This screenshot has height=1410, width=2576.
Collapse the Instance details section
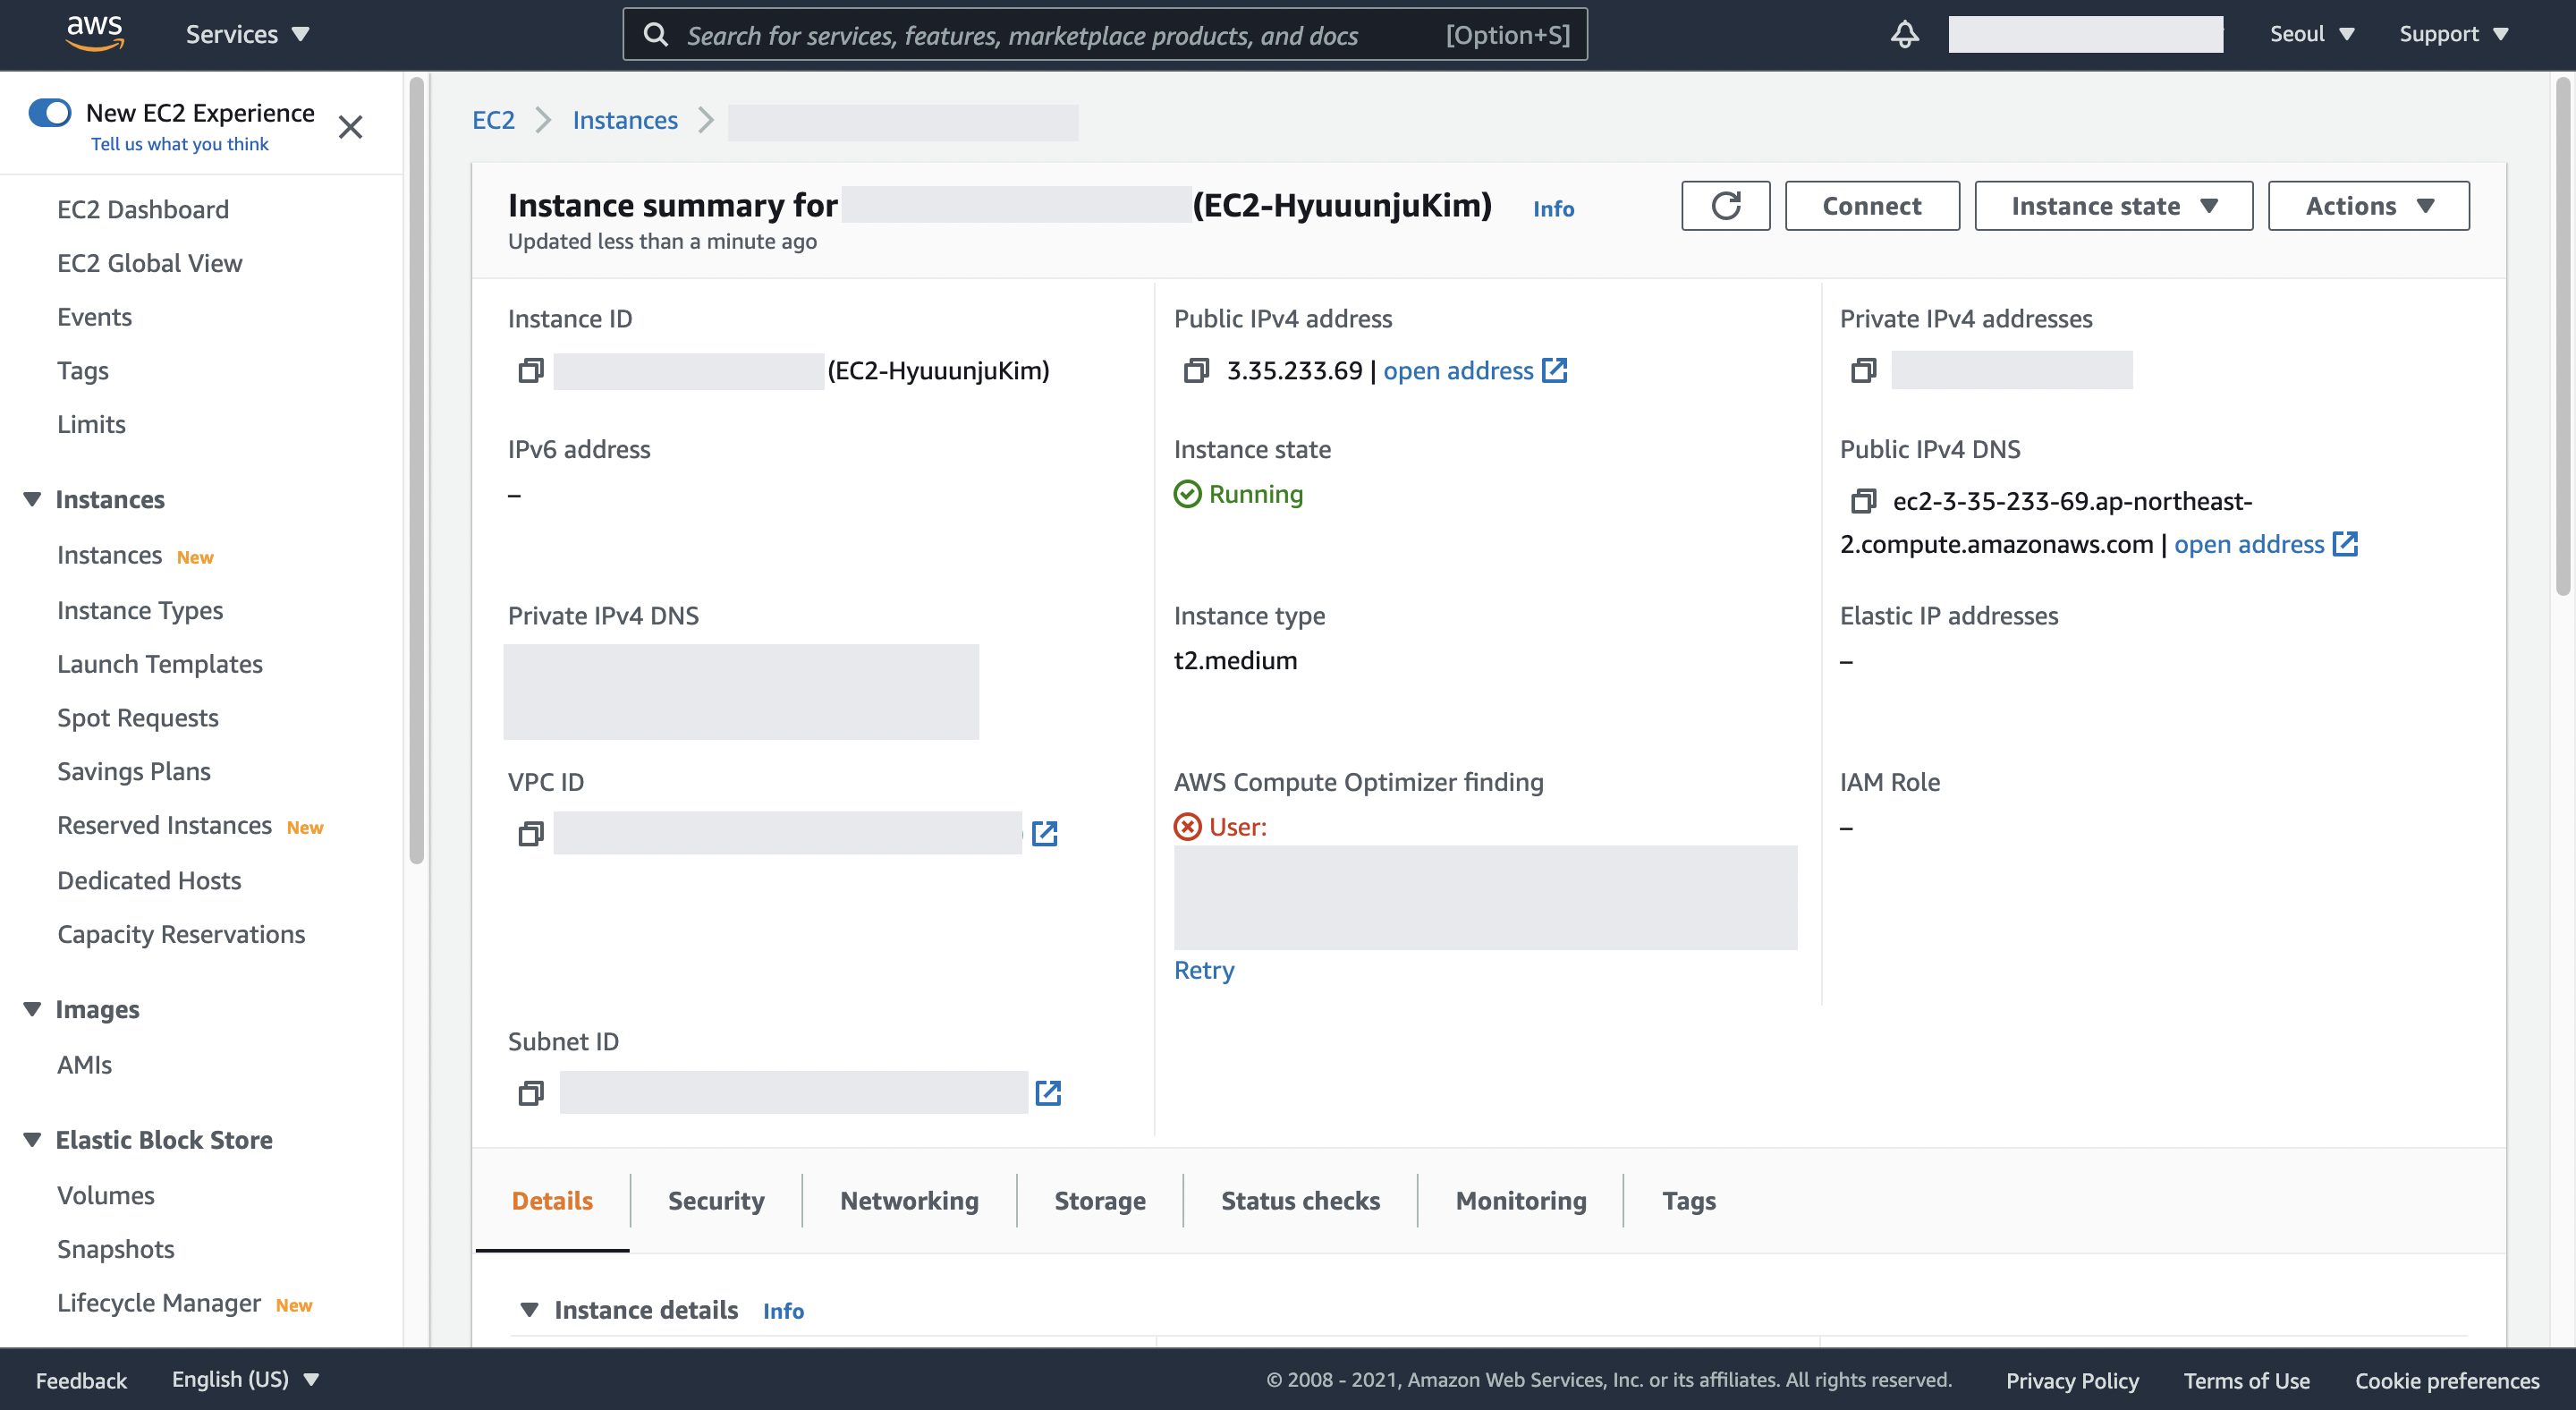[529, 1309]
